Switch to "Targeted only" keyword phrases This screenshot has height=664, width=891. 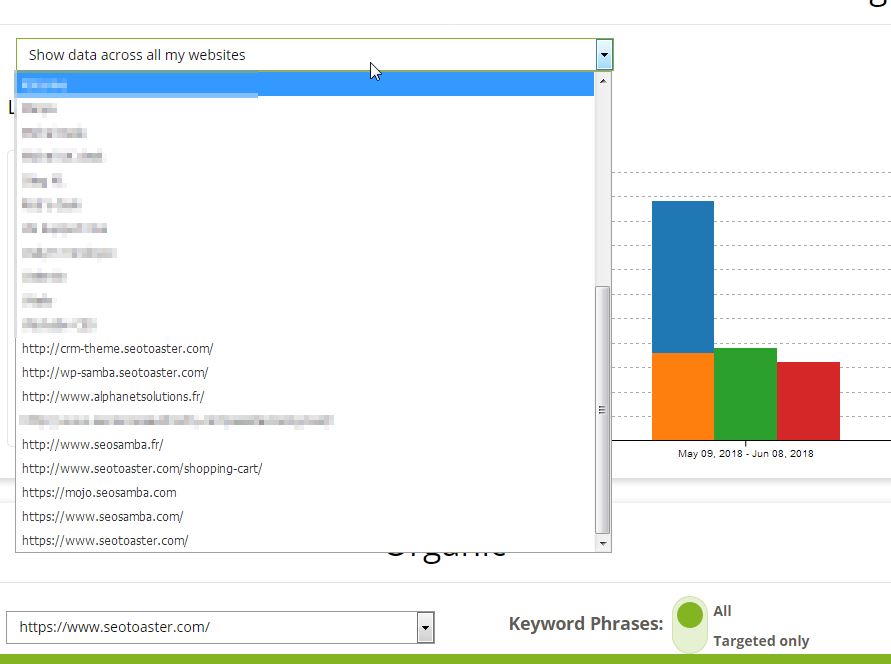point(760,641)
